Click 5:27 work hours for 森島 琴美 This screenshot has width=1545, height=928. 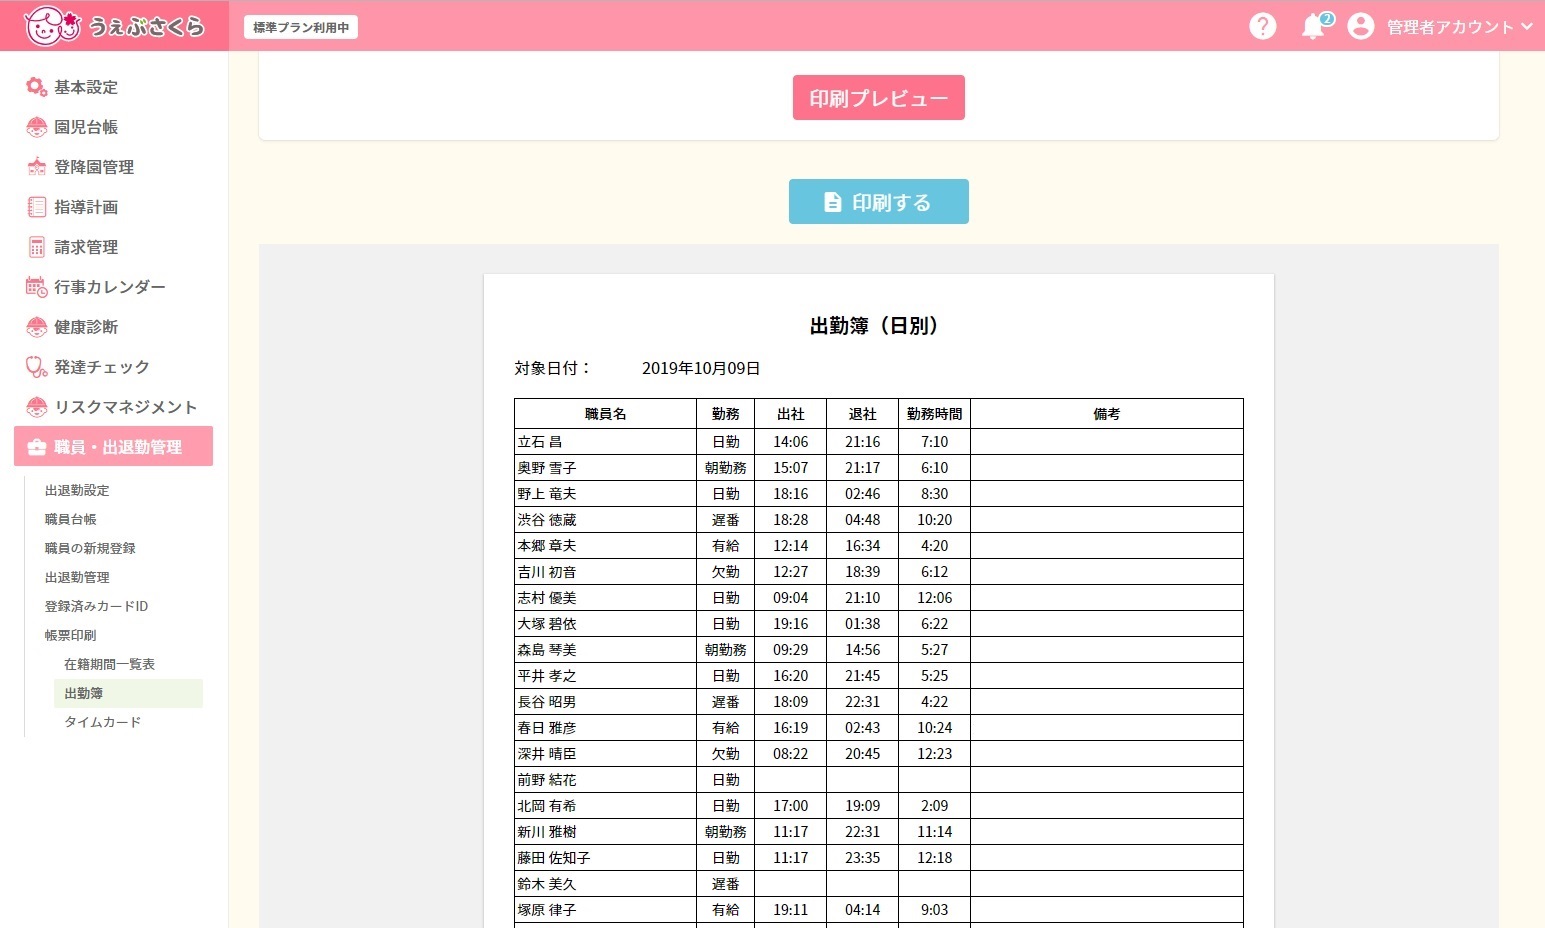coord(934,650)
